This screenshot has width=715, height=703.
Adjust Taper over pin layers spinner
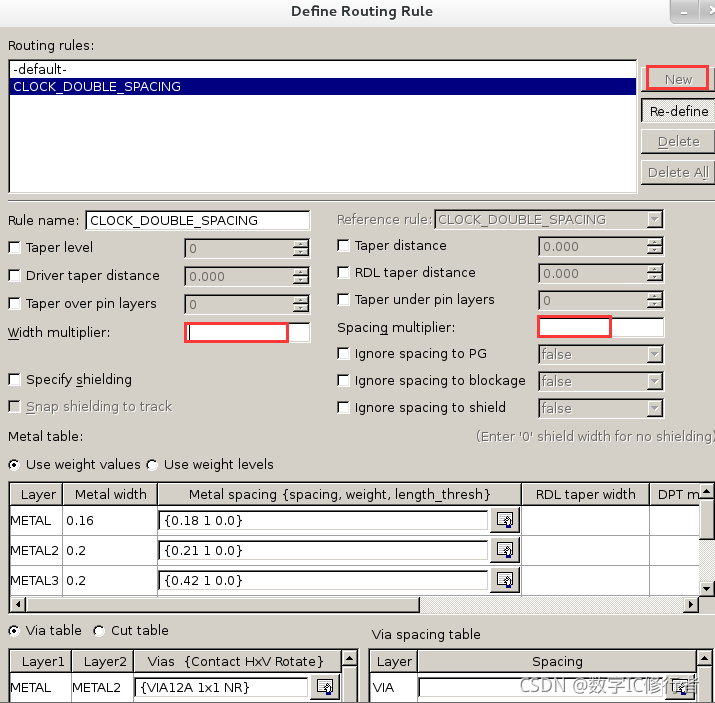tap(301, 304)
